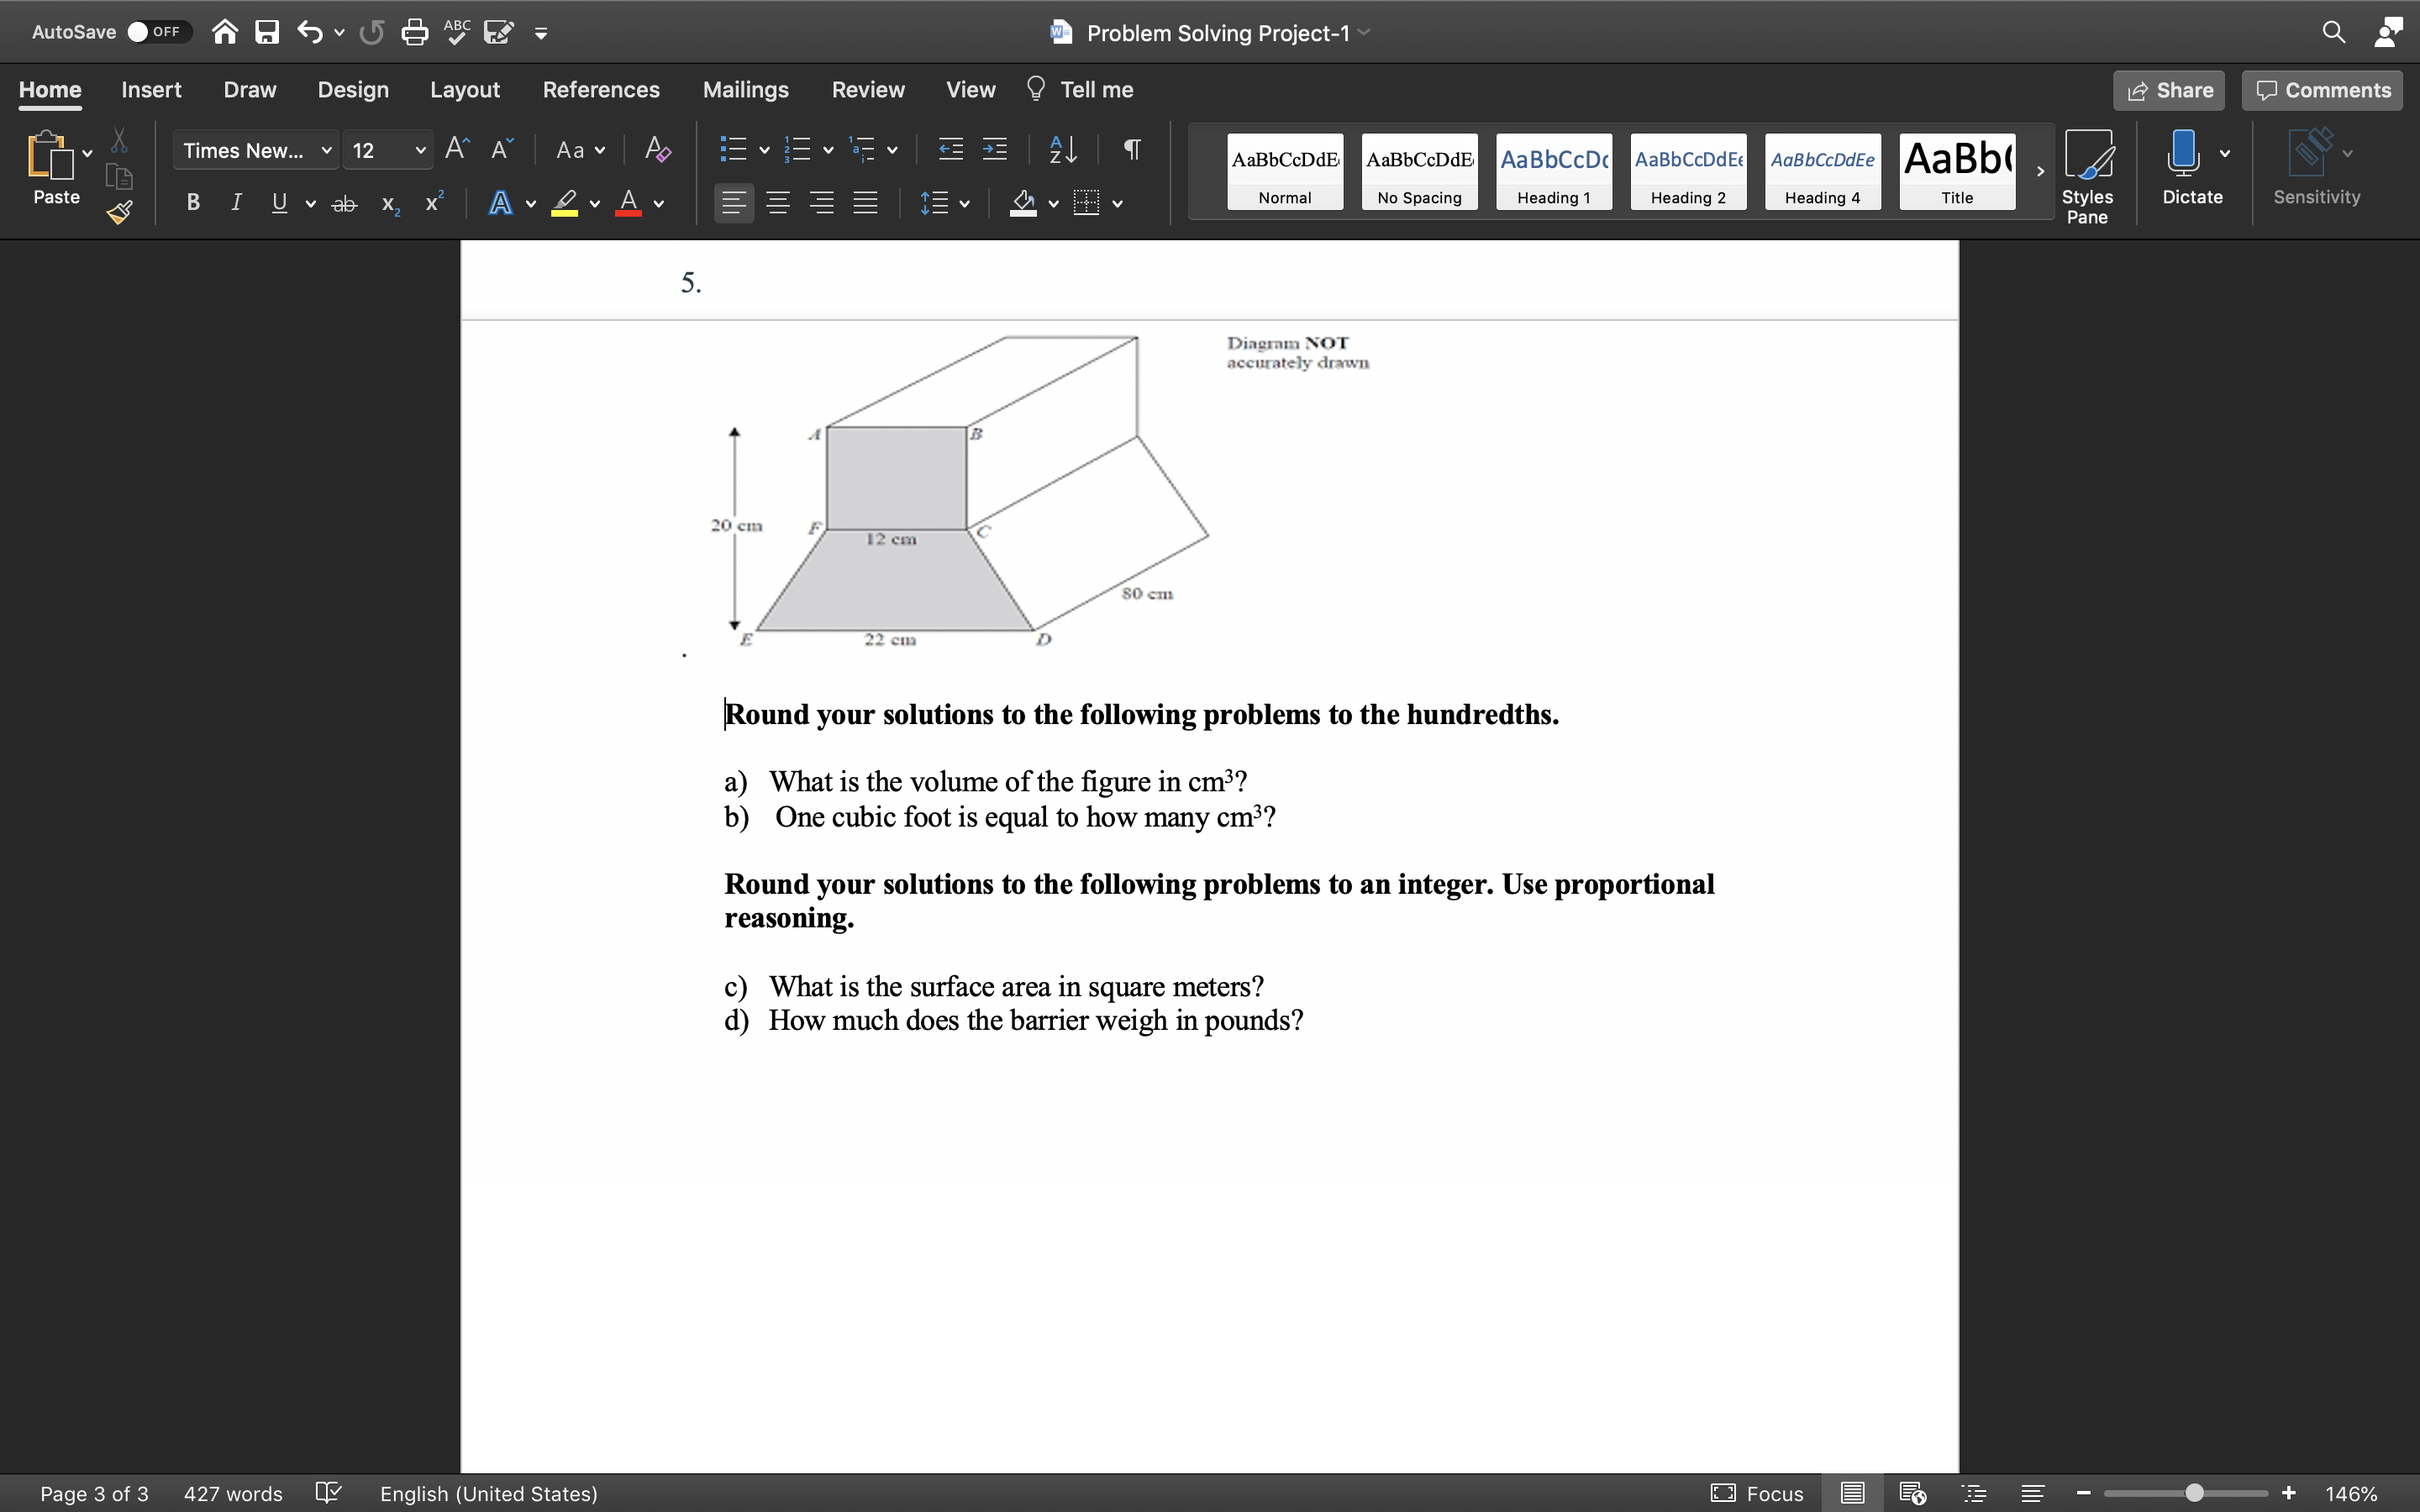2420x1512 pixels.
Task: Enable bold formatting
Action: tap(192, 203)
